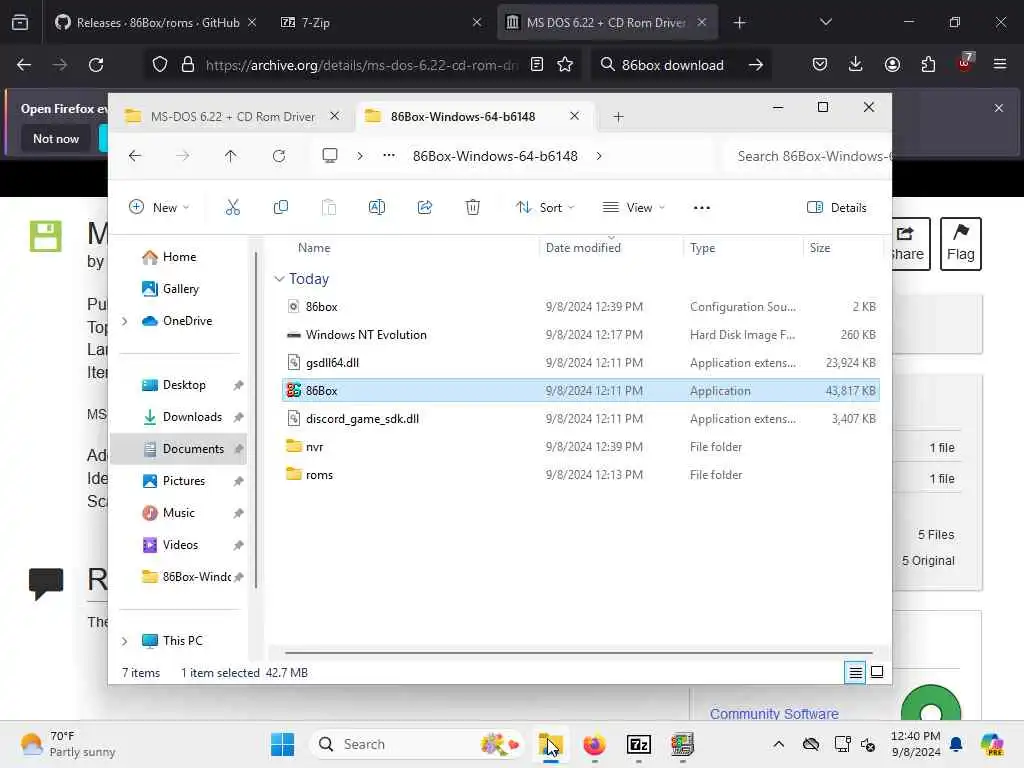Add a new Explorer tab
1024x768 pixels.
618,117
